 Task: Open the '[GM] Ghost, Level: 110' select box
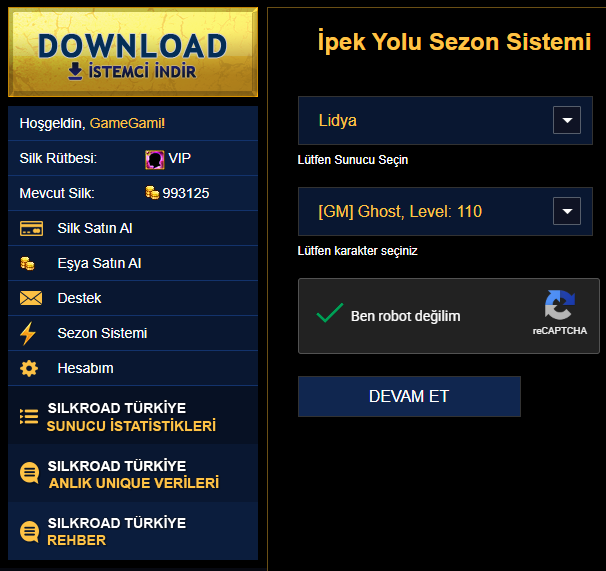[445, 211]
